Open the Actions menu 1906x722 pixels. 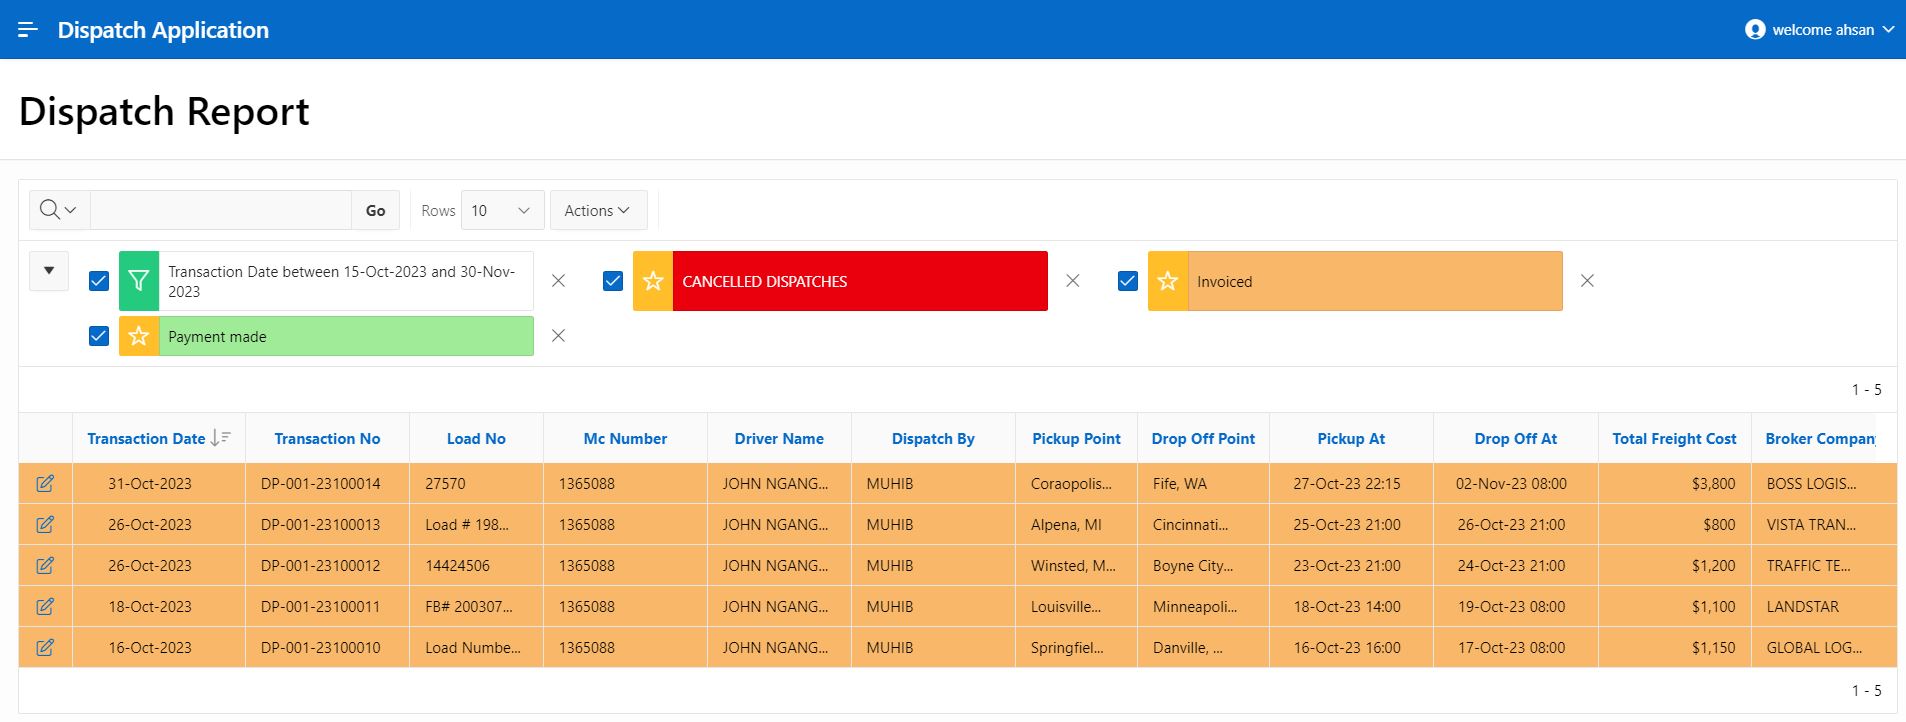tap(598, 210)
